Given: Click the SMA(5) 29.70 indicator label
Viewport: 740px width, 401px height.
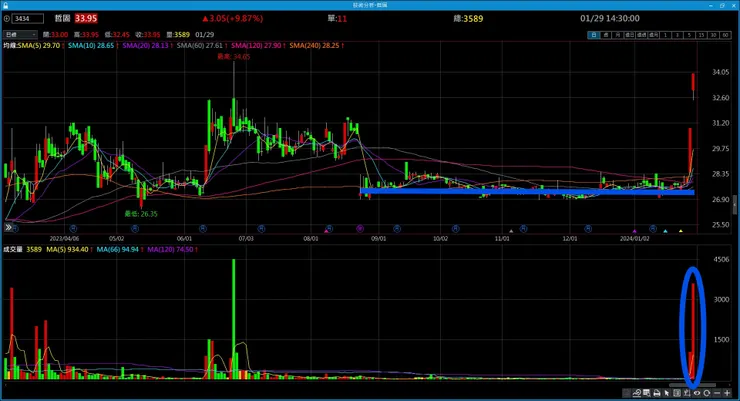Looking at the screenshot, I should (39, 45).
